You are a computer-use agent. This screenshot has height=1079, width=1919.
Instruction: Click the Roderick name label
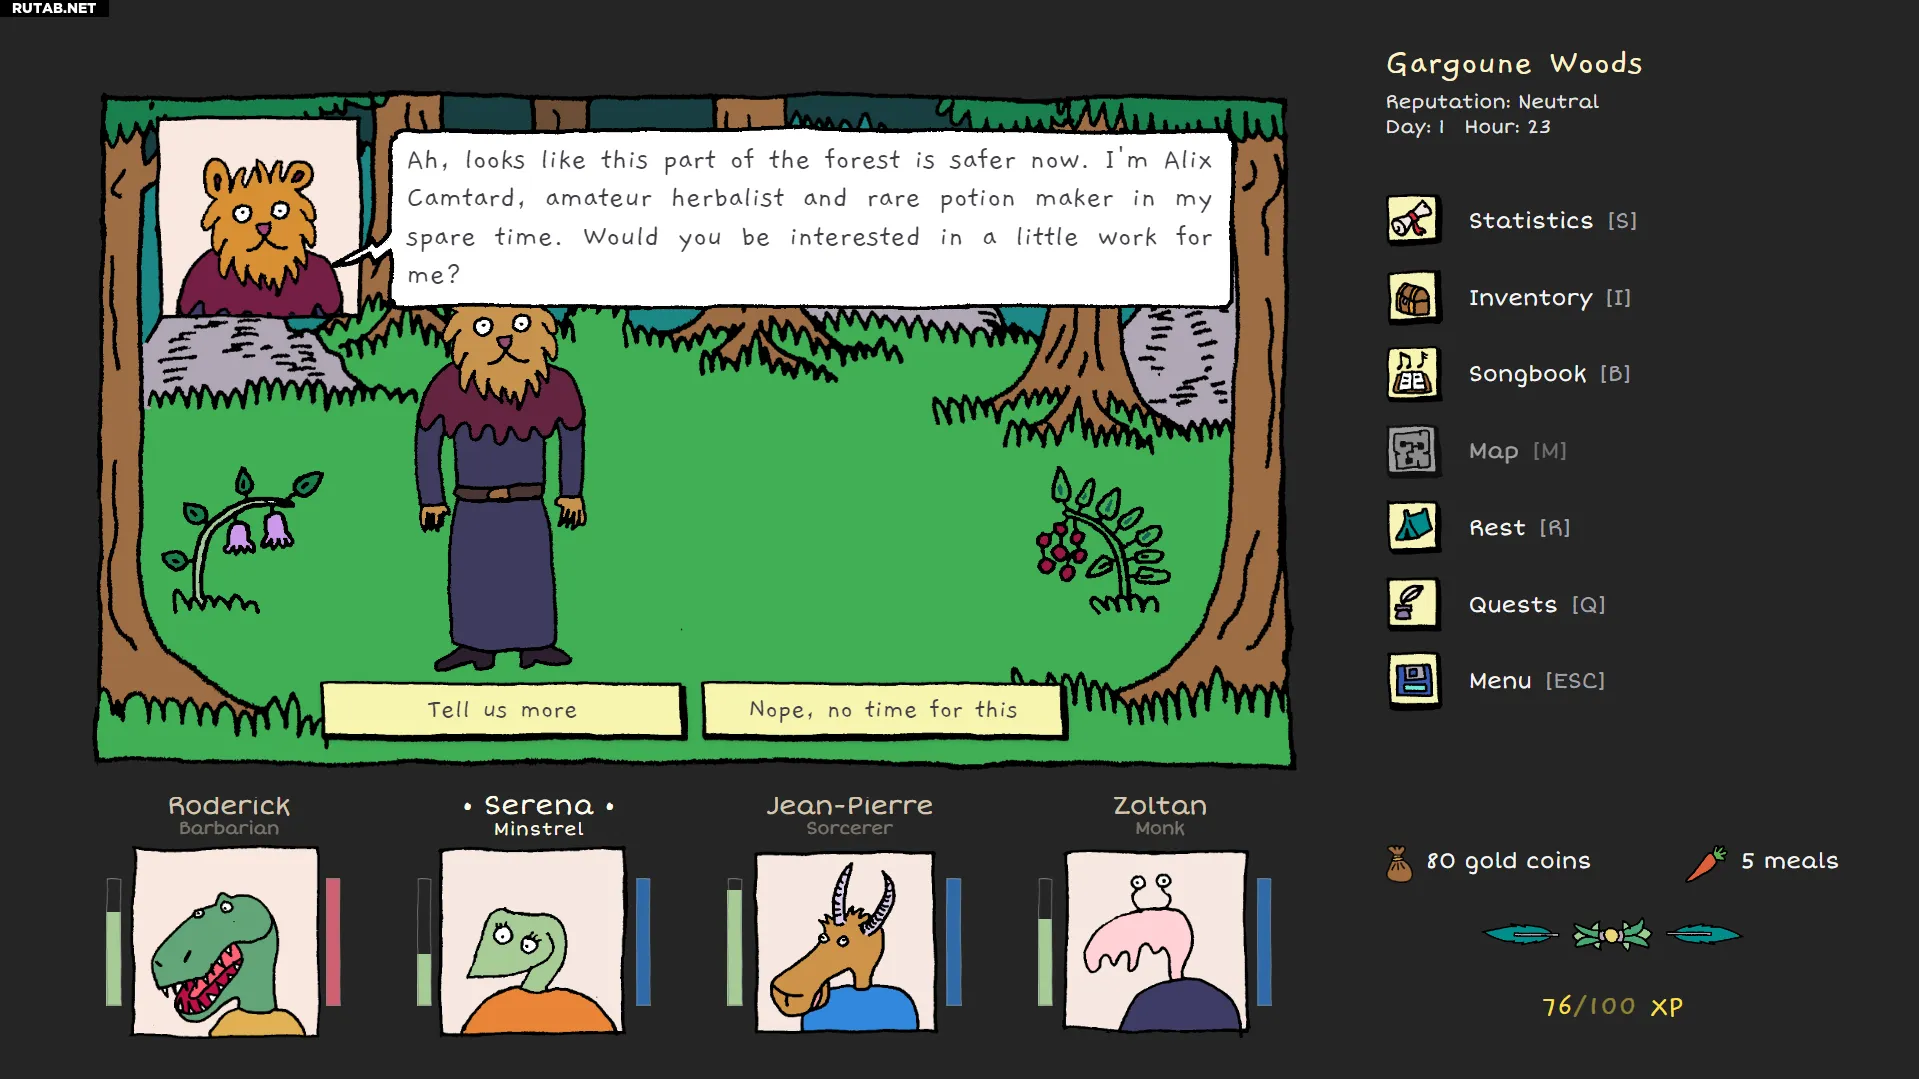pos(229,805)
